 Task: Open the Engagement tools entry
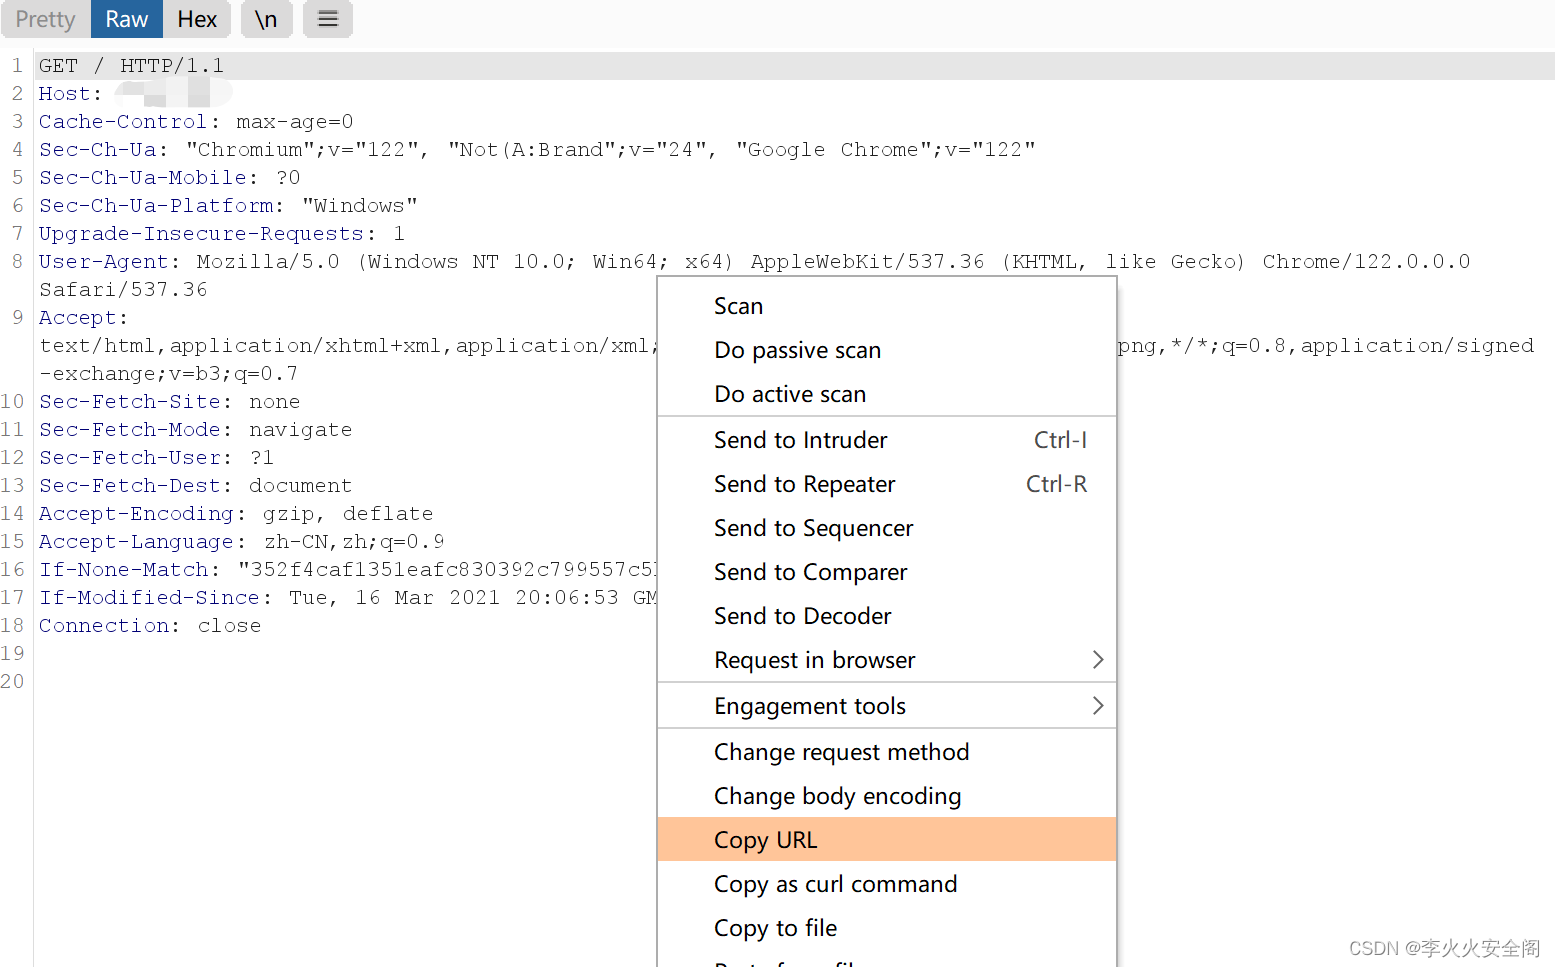[886, 706]
